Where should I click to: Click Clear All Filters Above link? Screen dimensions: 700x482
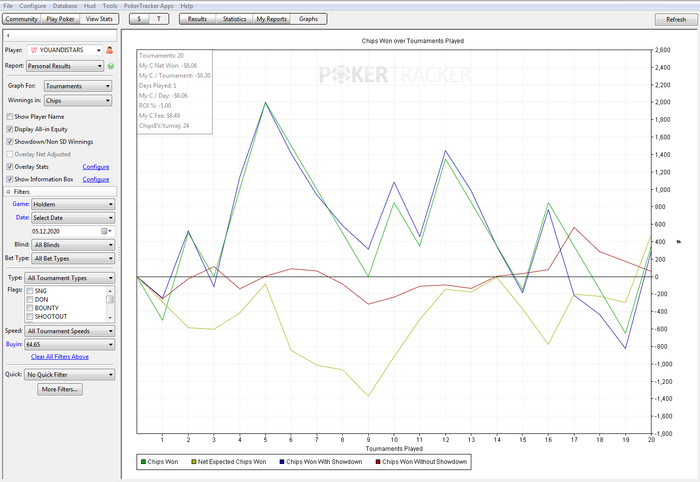pos(60,356)
